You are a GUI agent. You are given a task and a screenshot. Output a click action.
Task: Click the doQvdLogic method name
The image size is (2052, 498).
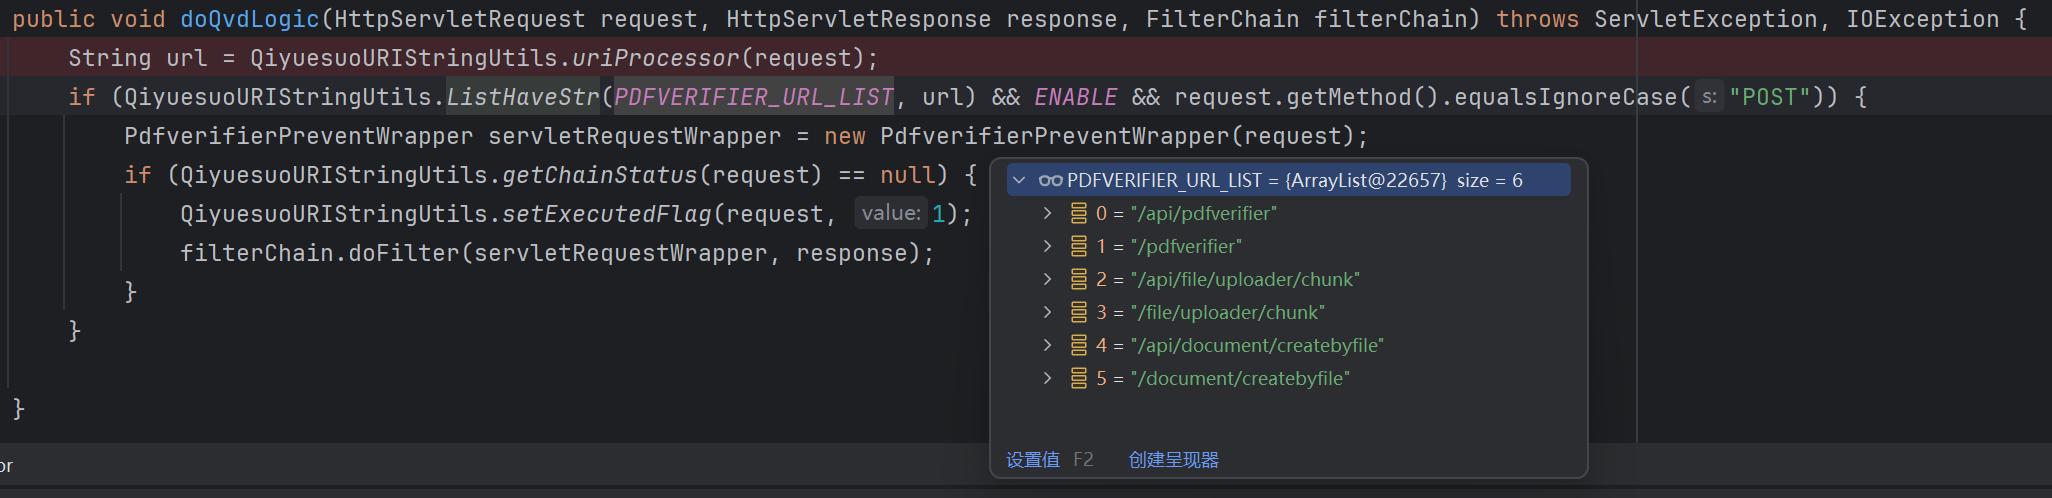pos(250,19)
